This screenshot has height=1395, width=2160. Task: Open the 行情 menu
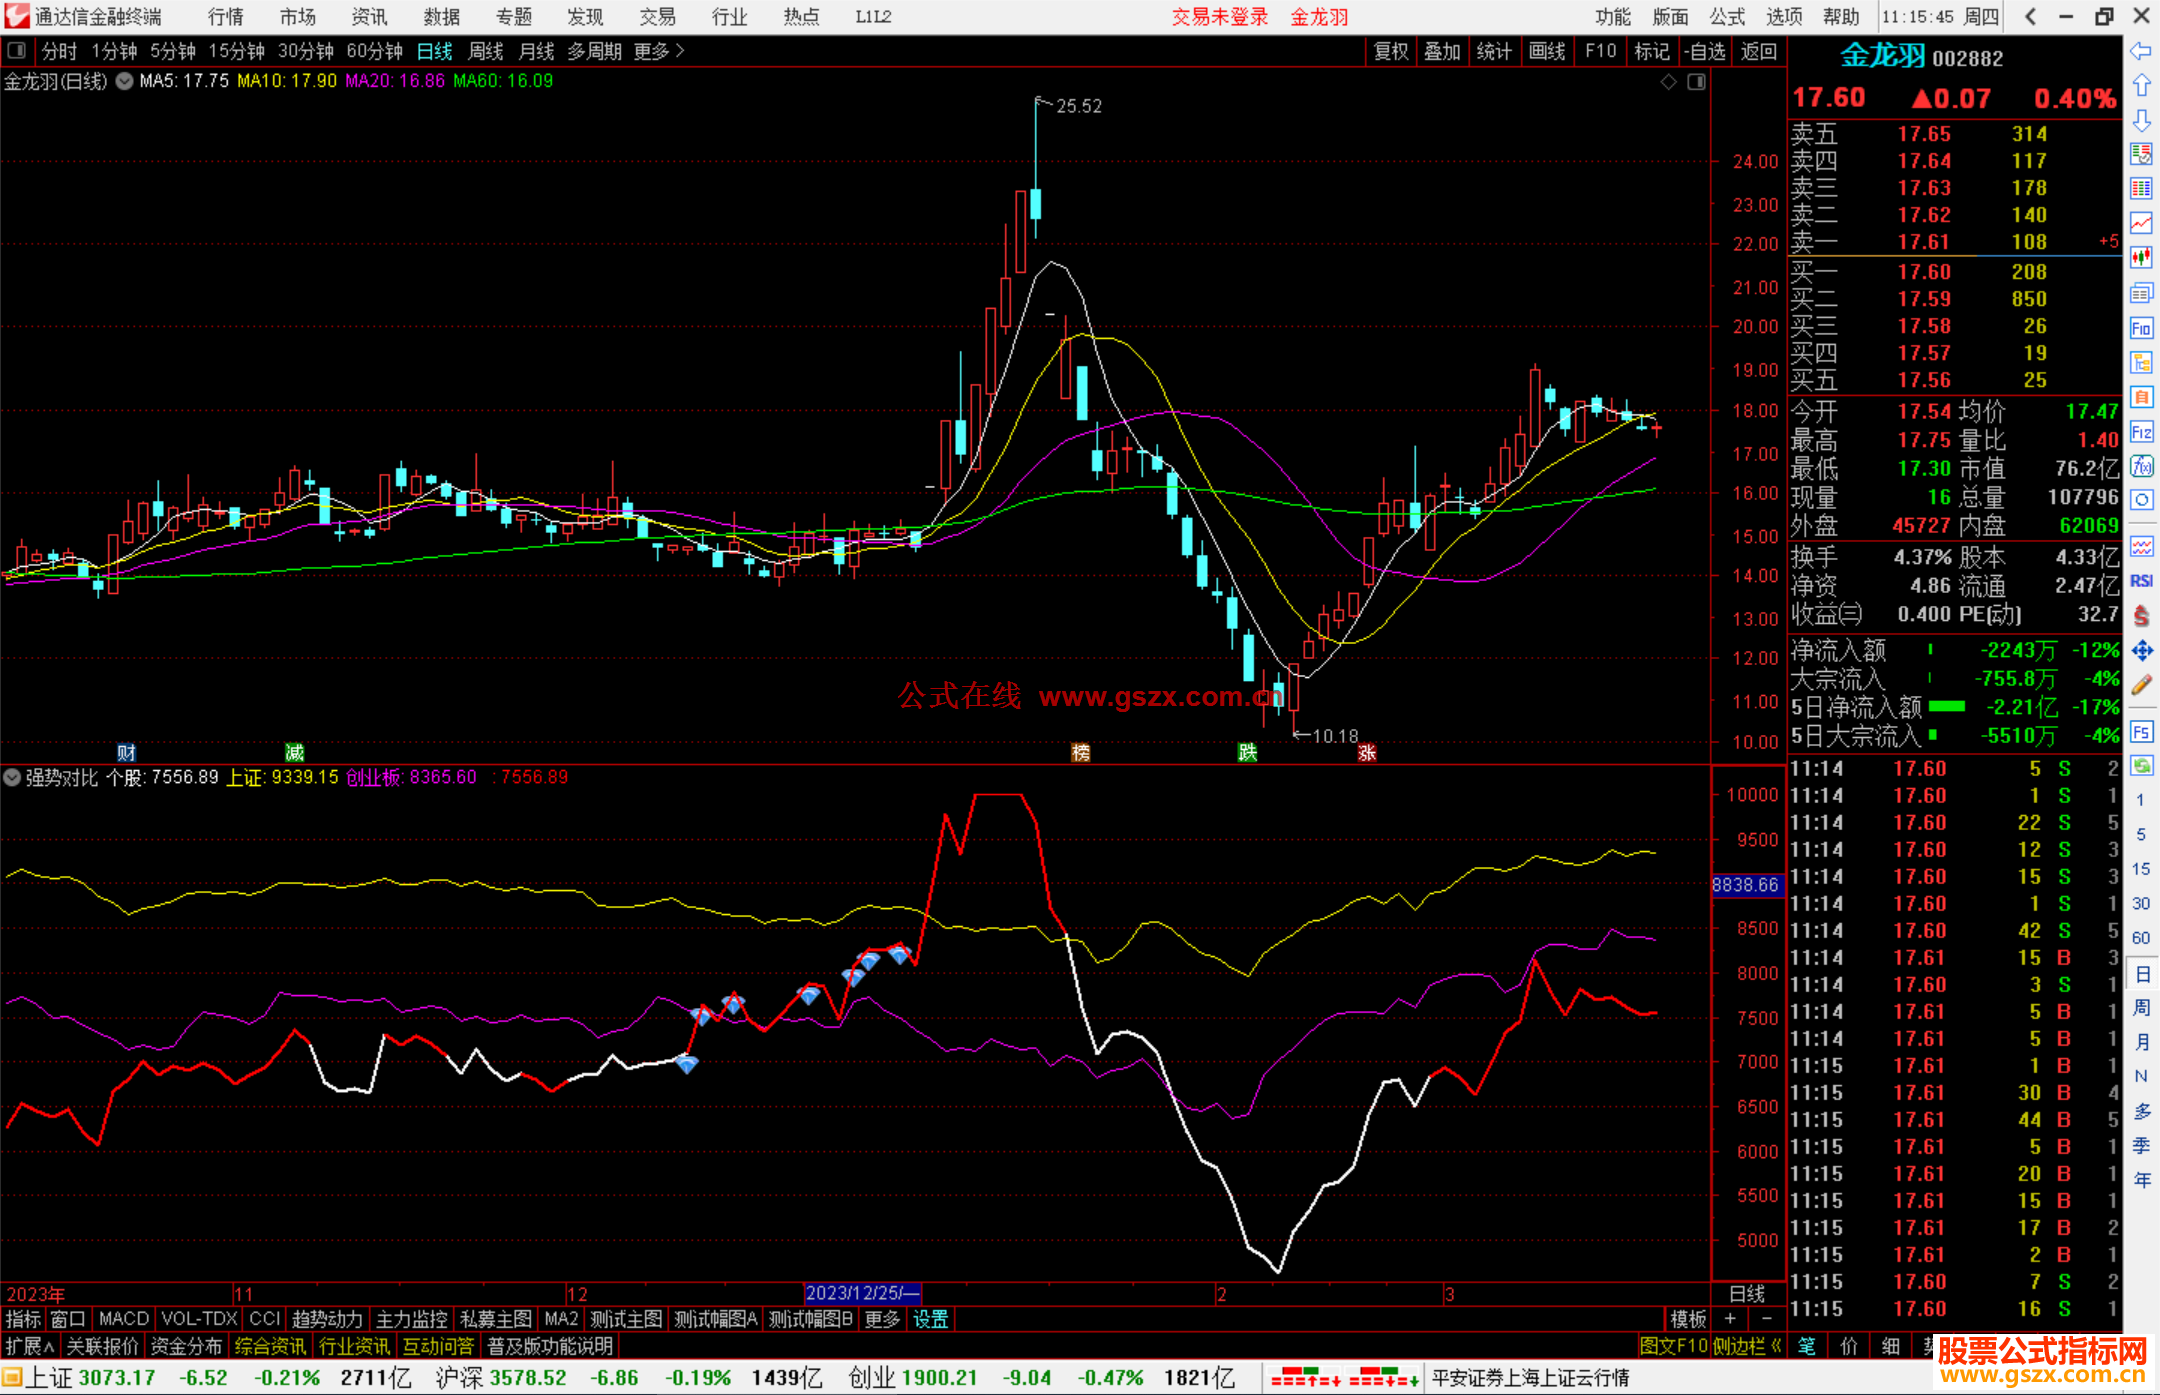tap(225, 16)
